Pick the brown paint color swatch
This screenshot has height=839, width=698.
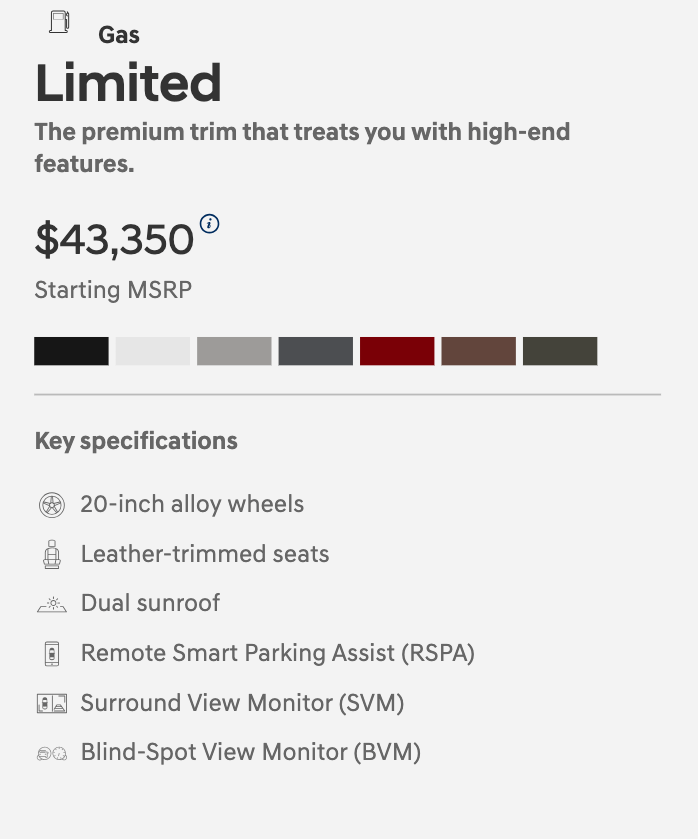pyautogui.click(x=478, y=351)
